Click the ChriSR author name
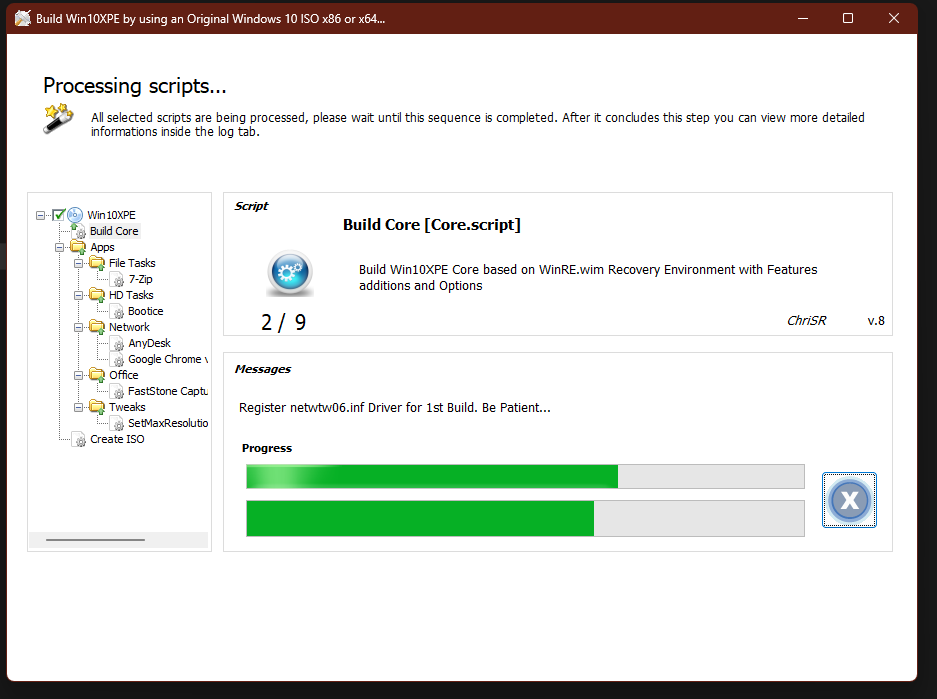The image size is (937, 699). 806,321
